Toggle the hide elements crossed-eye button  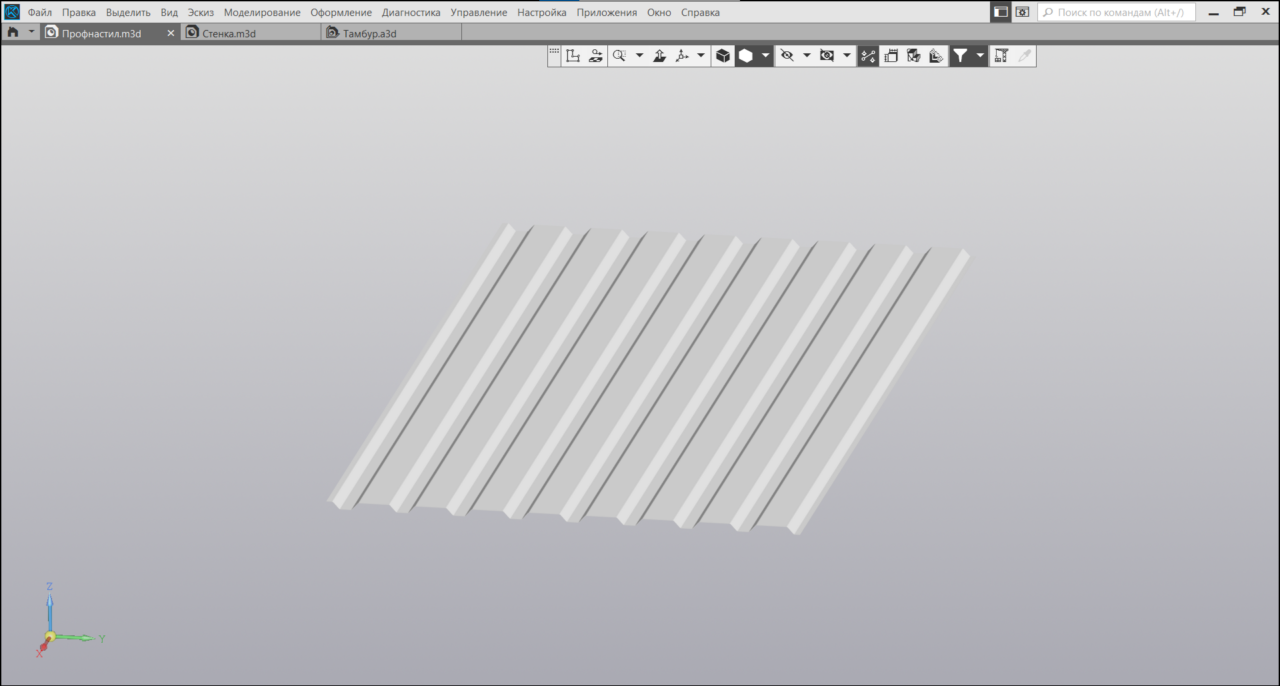click(x=787, y=56)
